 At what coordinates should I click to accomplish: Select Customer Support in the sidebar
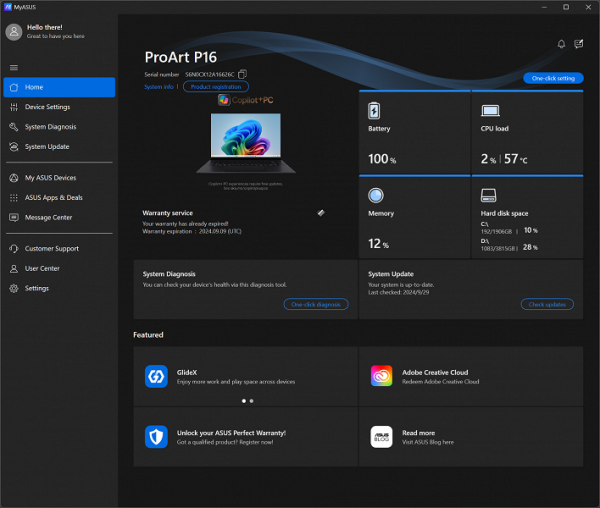click(51, 248)
